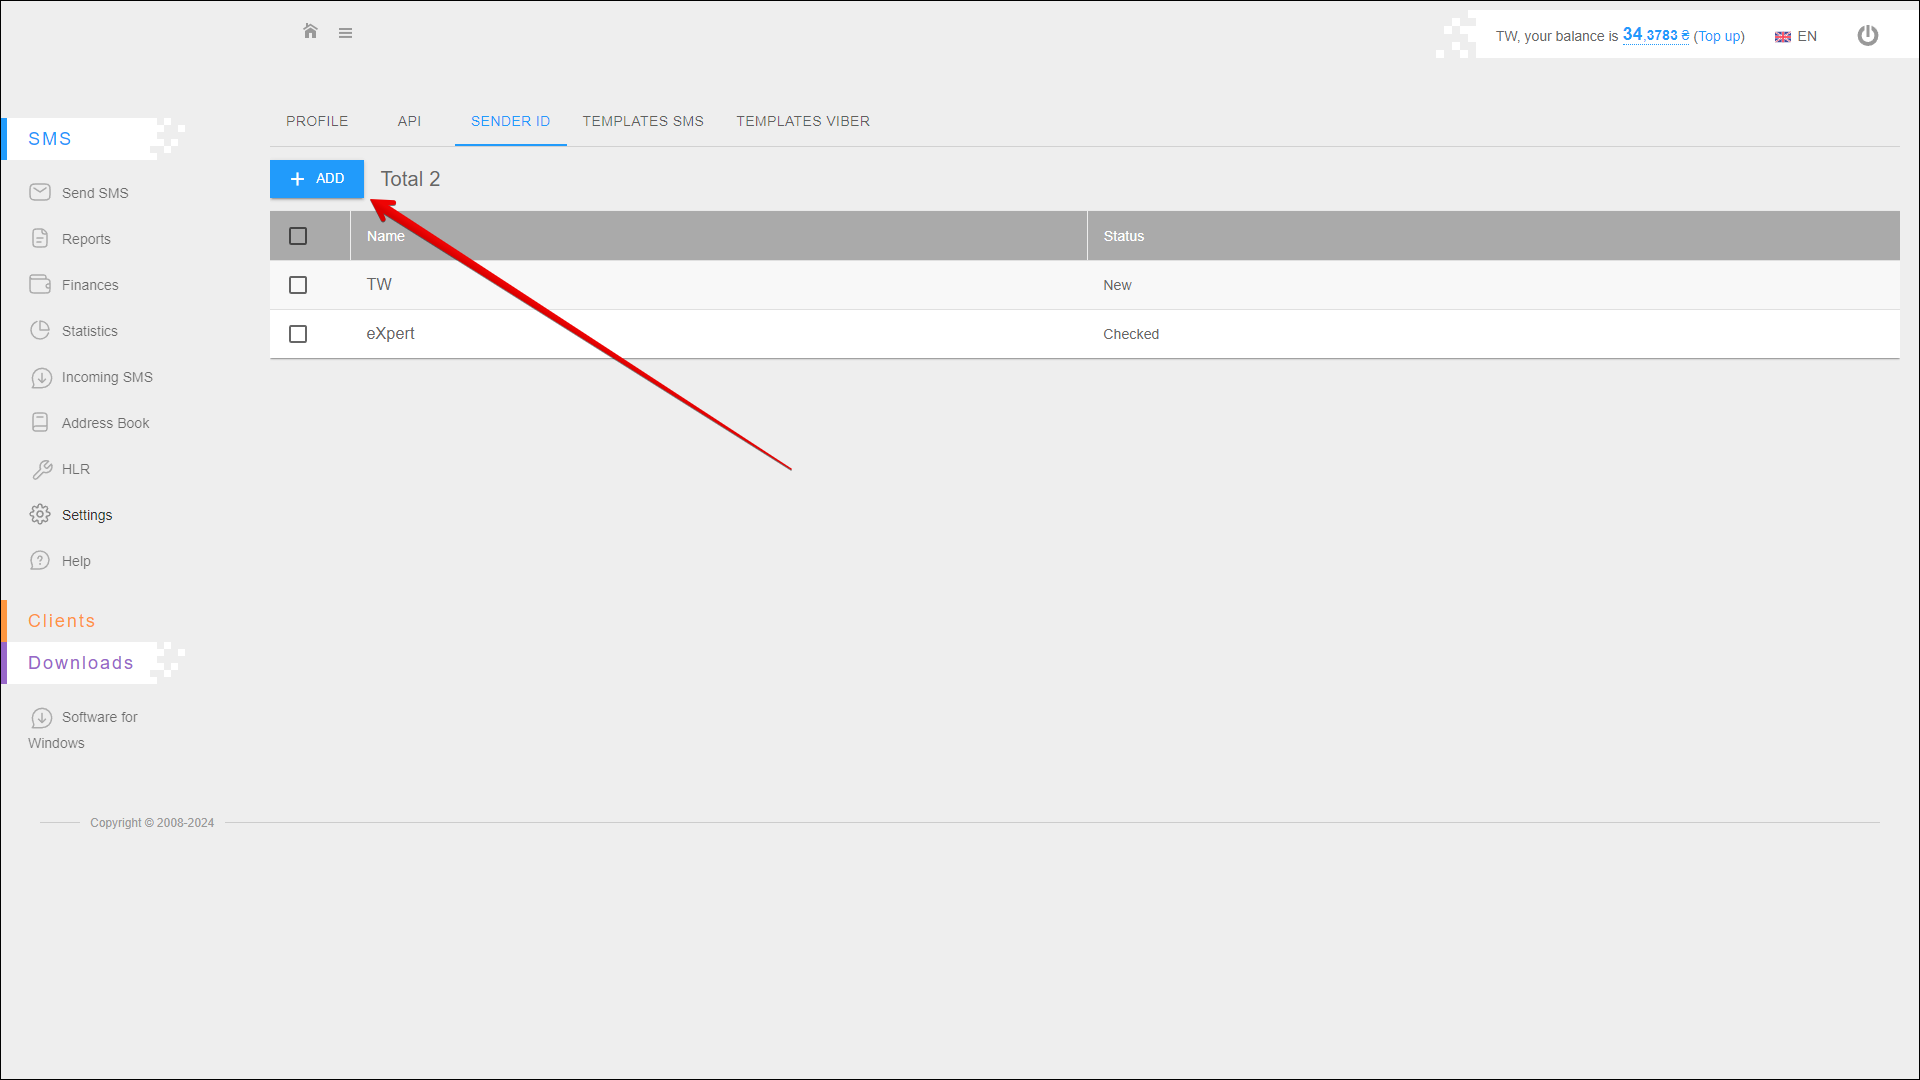Check the eXpert sender ID checkbox
This screenshot has height=1080, width=1920.
point(298,334)
